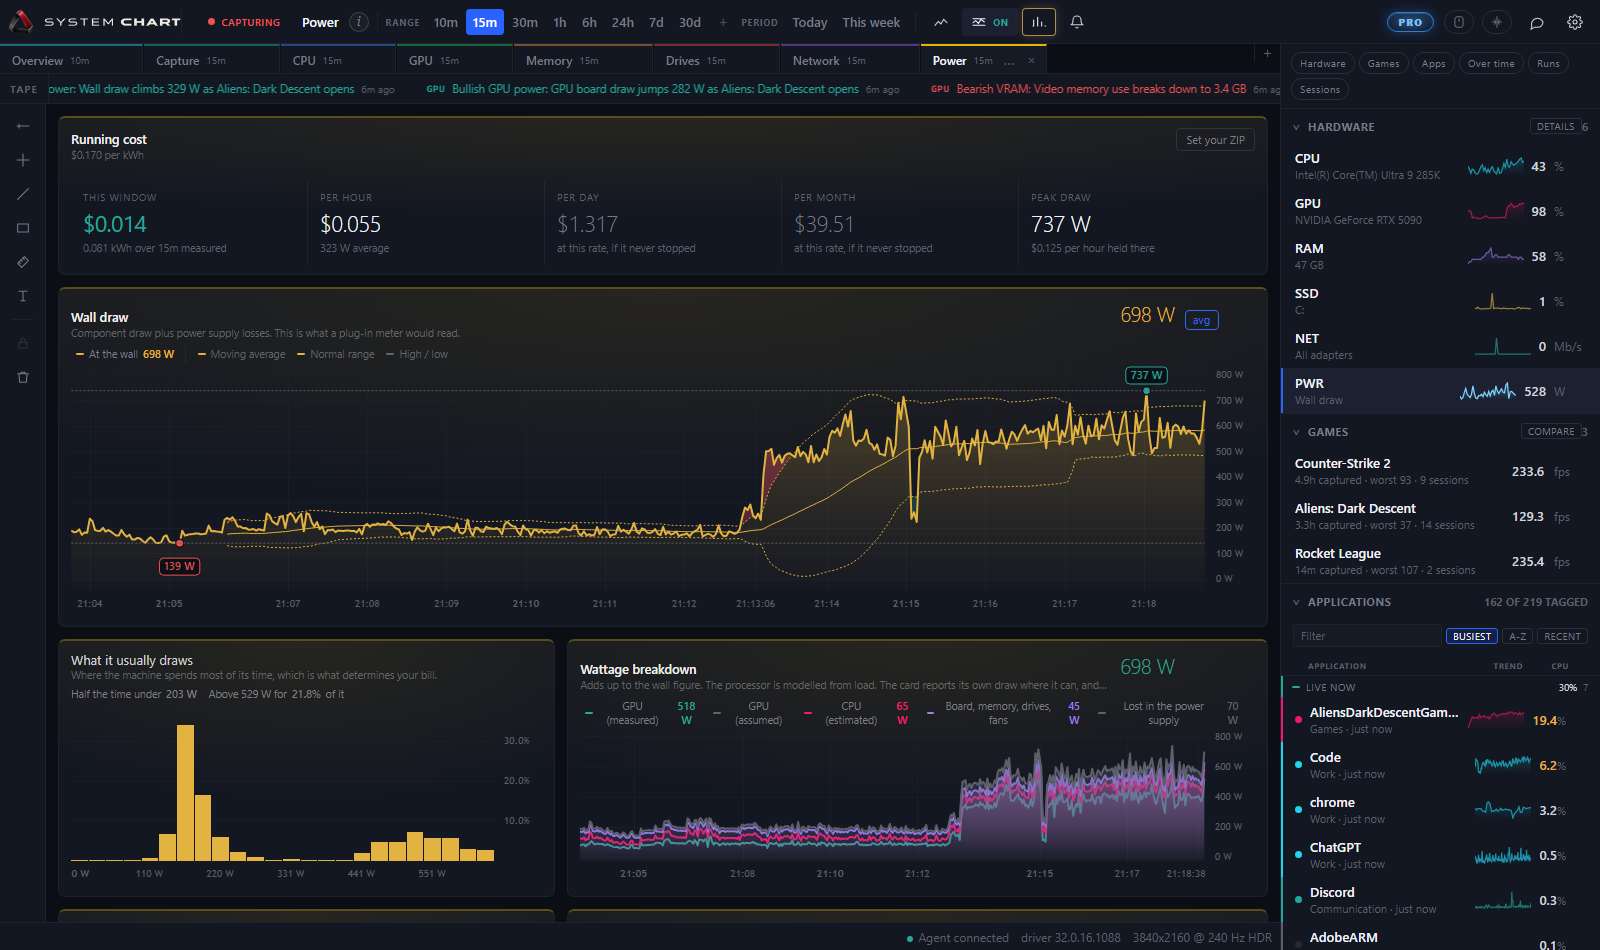Switch to bar chart view icon
Viewport: 1600px width, 950px height.
(x=1039, y=22)
